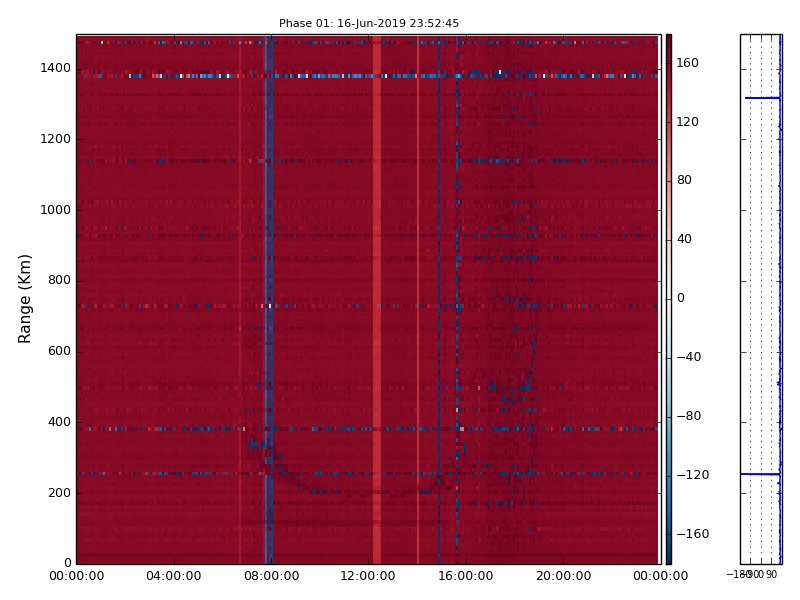Click the 'Range (Km)' y-axis label
Image resolution: width=800 pixels, height=600 pixels.
(24, 299)
